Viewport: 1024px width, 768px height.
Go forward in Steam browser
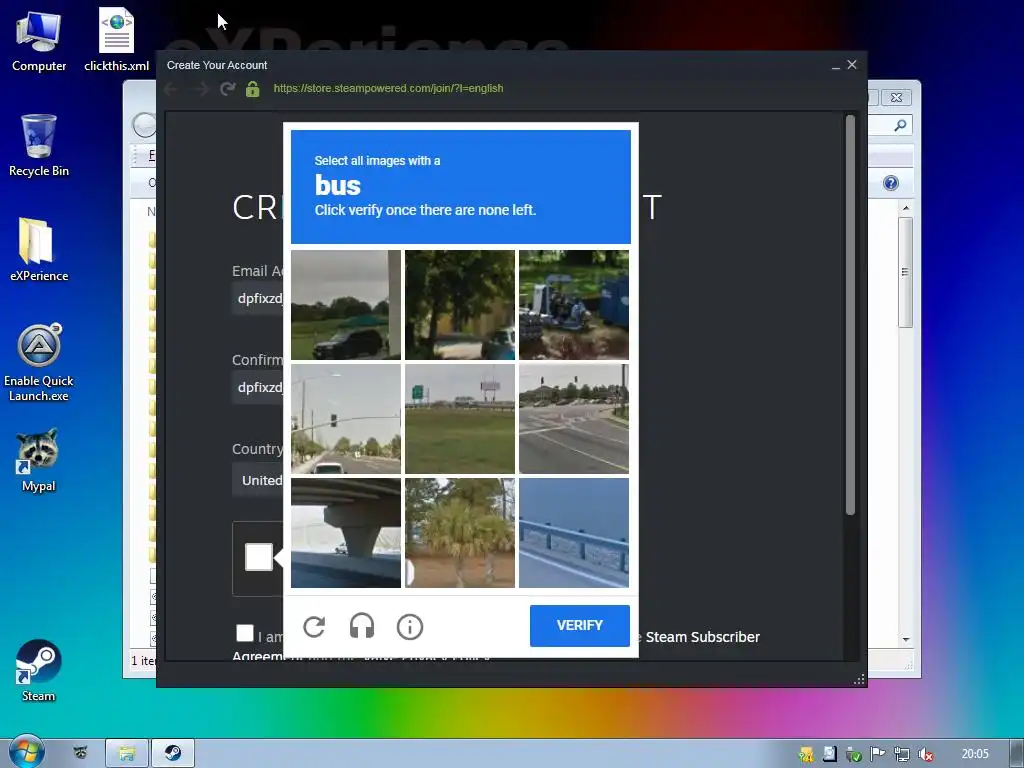(x=200, y=88)
